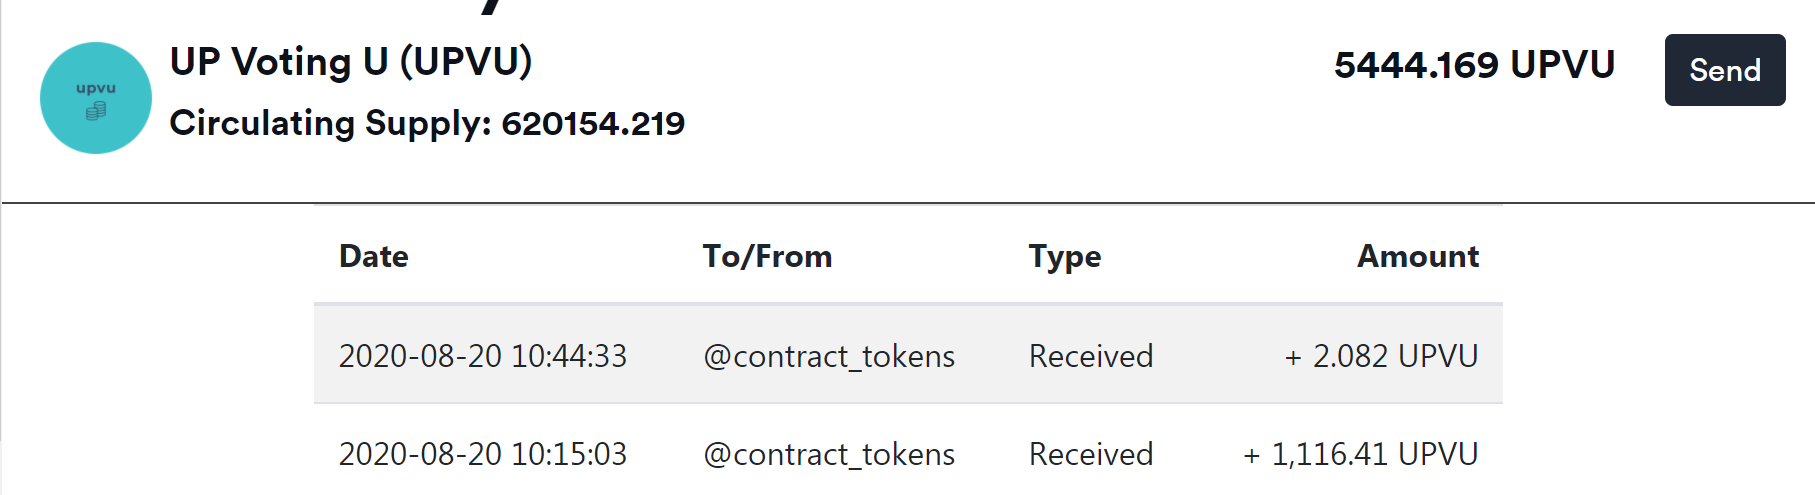The image size is (1815, 495).
Task: Click the To/From column header
Action: click(x=767, y=256)
